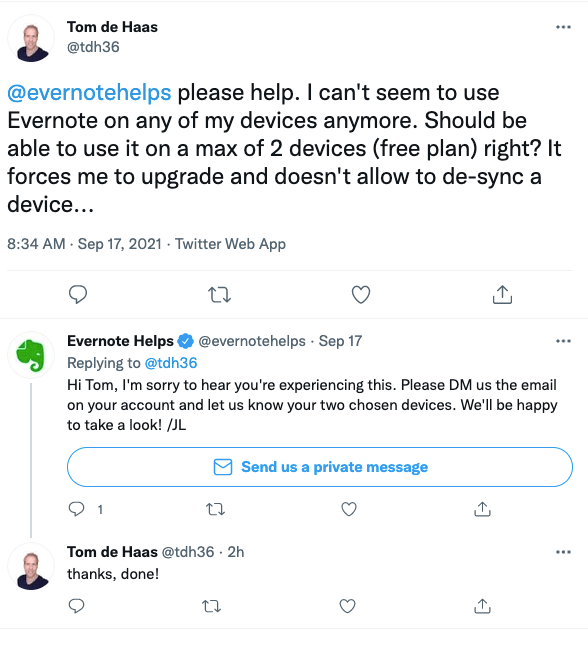
Task: Like the Evernote Helps reply
Action: pyautogui.click(x=349, y=509)
